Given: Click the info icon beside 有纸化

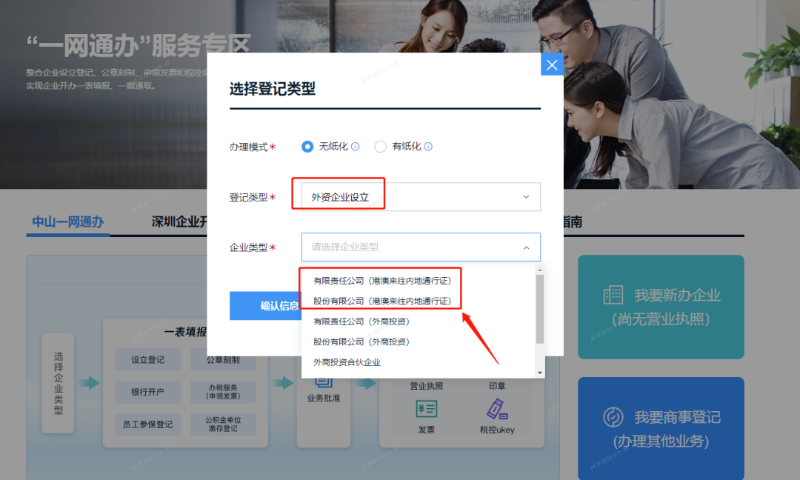Looking at the screenshot, I should tap(428, 147).
